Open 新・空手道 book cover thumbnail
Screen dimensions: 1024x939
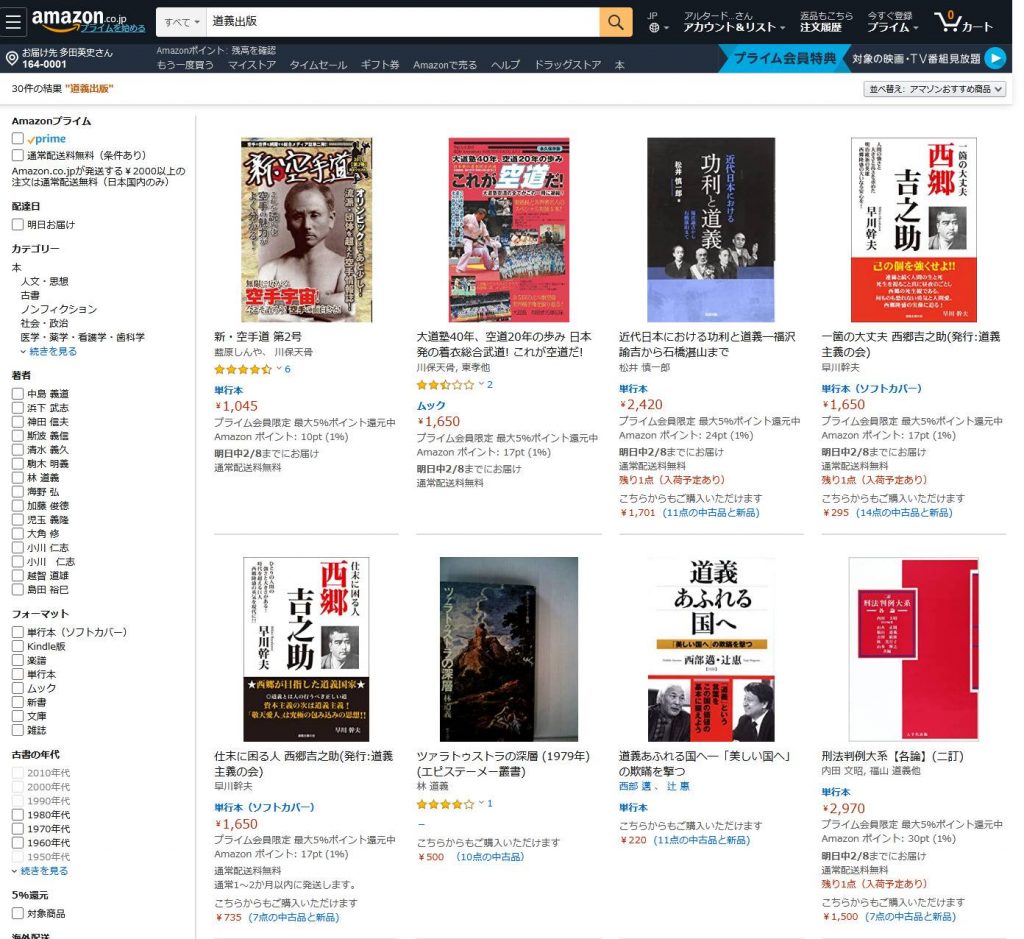point(306,230)
